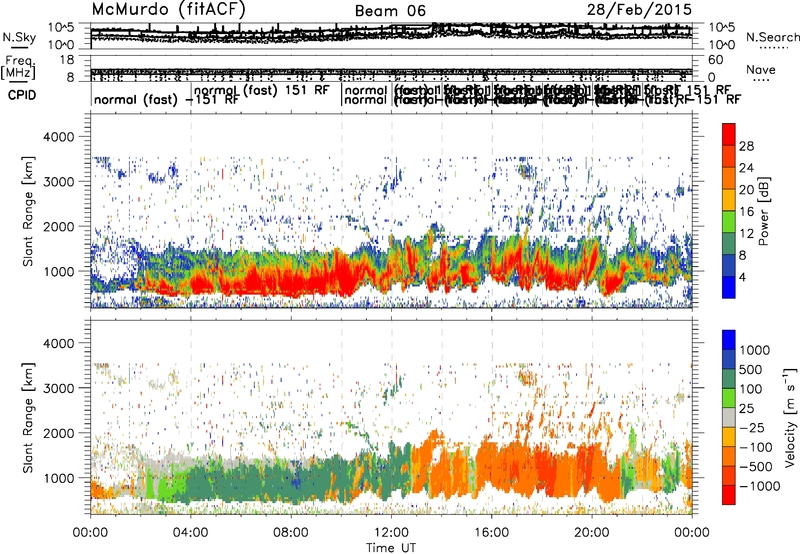
Task: Click the red top segment of Power colorbar
Action: (x=729, y=134)
